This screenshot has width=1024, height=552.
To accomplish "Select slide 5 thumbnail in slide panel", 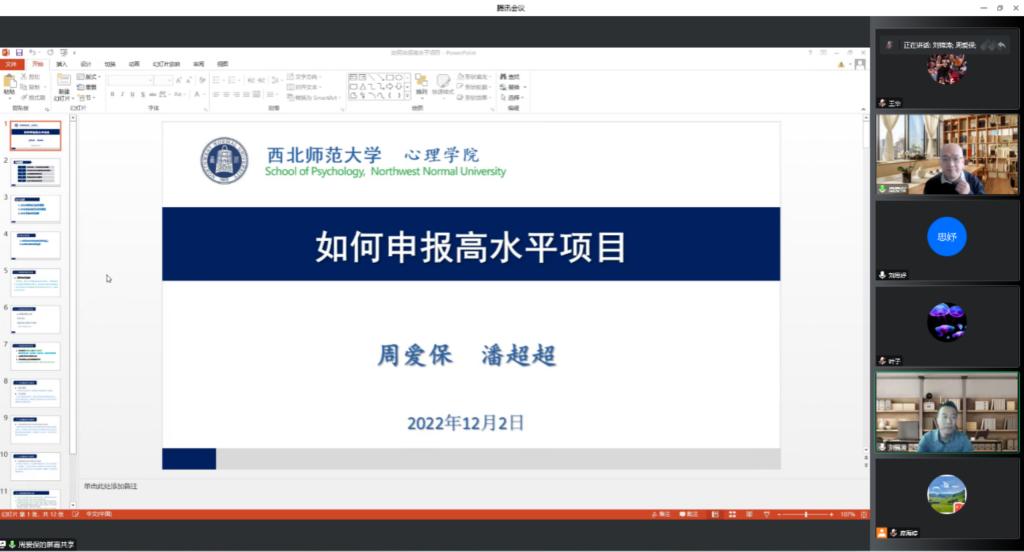I will click(x=36, y=282).
